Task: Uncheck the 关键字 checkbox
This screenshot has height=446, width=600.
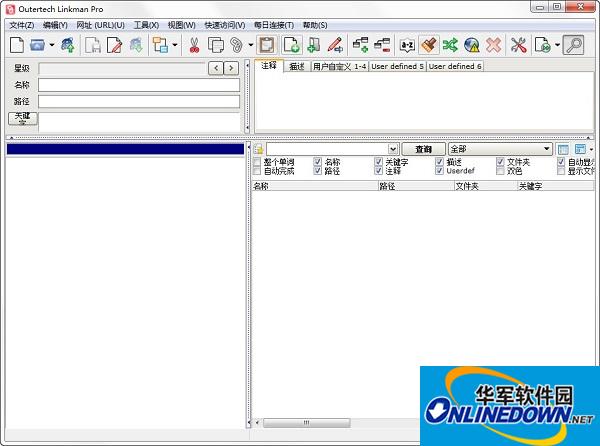Action: tap(379, 161)
